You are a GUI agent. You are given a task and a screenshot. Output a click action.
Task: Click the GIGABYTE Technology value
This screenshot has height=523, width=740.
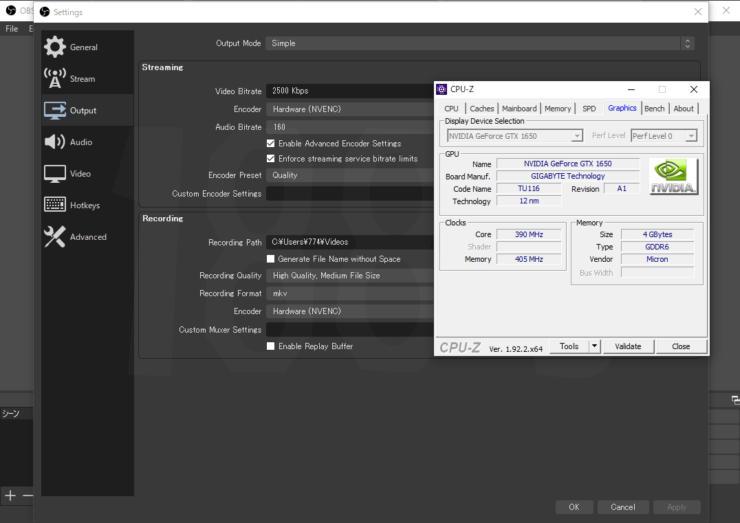(x=568, y=176)
